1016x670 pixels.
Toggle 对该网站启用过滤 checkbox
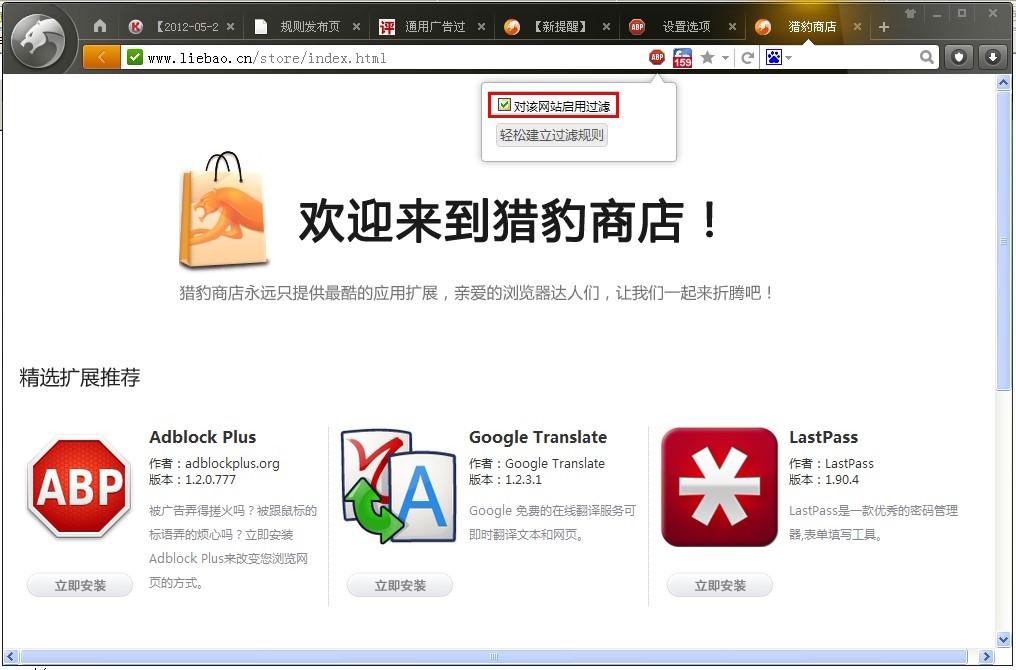[502, 103]
